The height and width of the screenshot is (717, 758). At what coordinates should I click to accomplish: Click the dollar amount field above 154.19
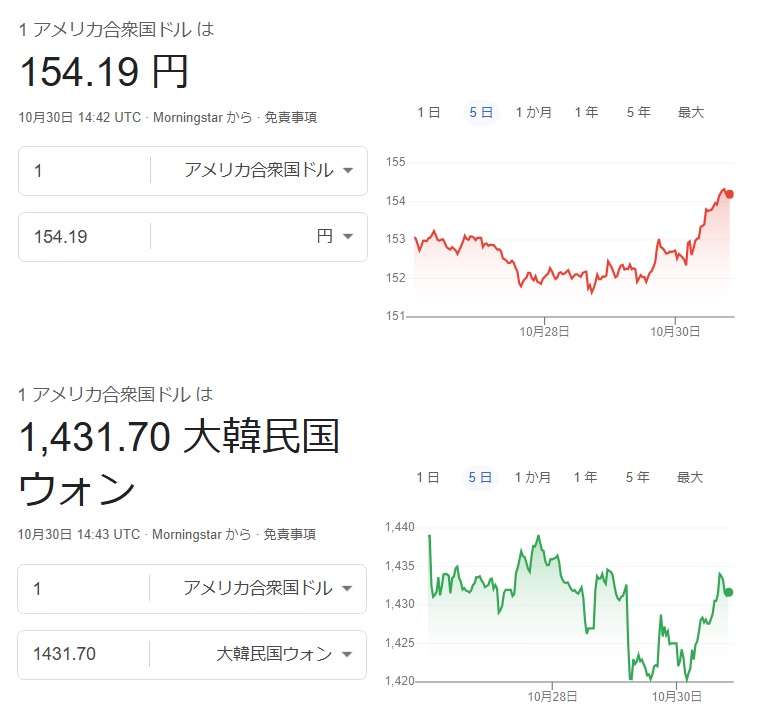tap(85, 171)
